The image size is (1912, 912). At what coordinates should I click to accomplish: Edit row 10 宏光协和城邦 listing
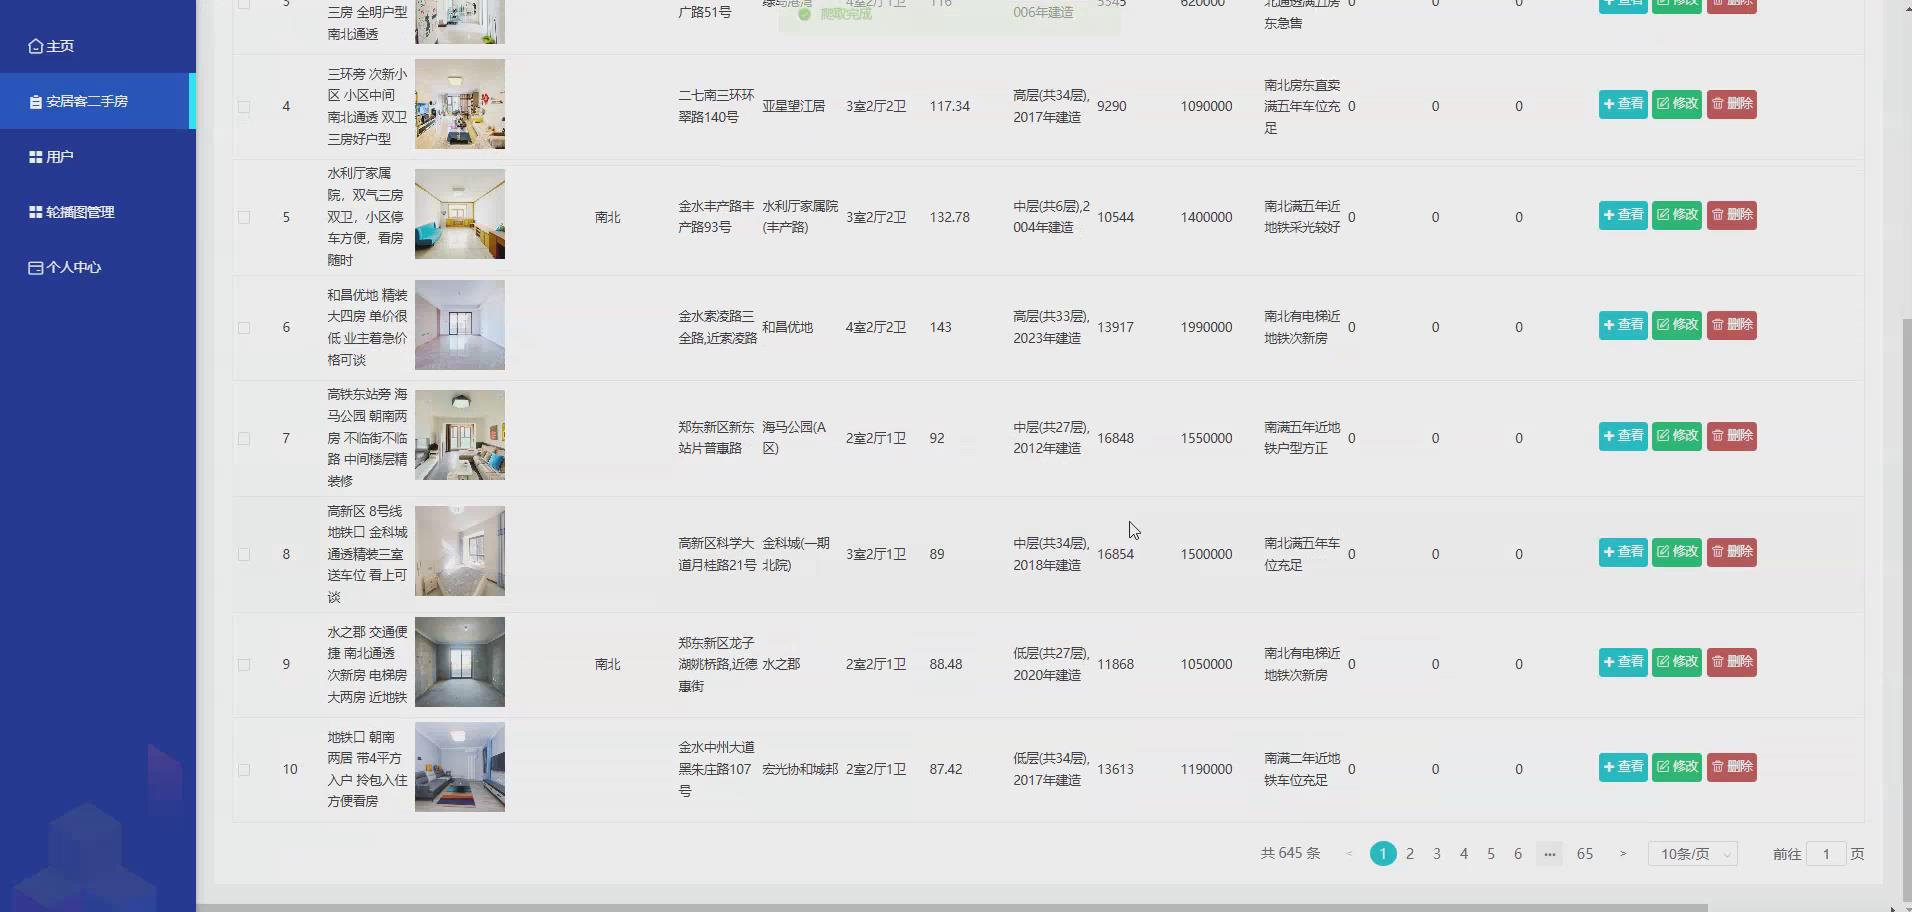click(x=1677, y=767)
